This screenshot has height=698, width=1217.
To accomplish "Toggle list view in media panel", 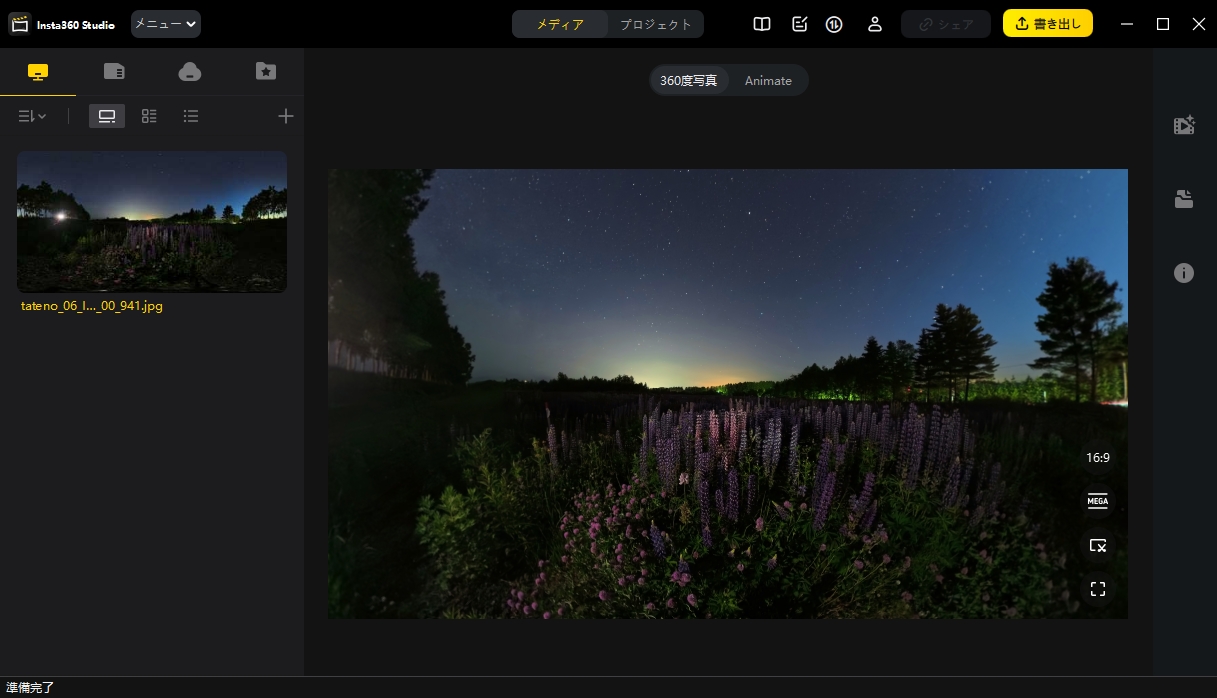I will (191, 116).
